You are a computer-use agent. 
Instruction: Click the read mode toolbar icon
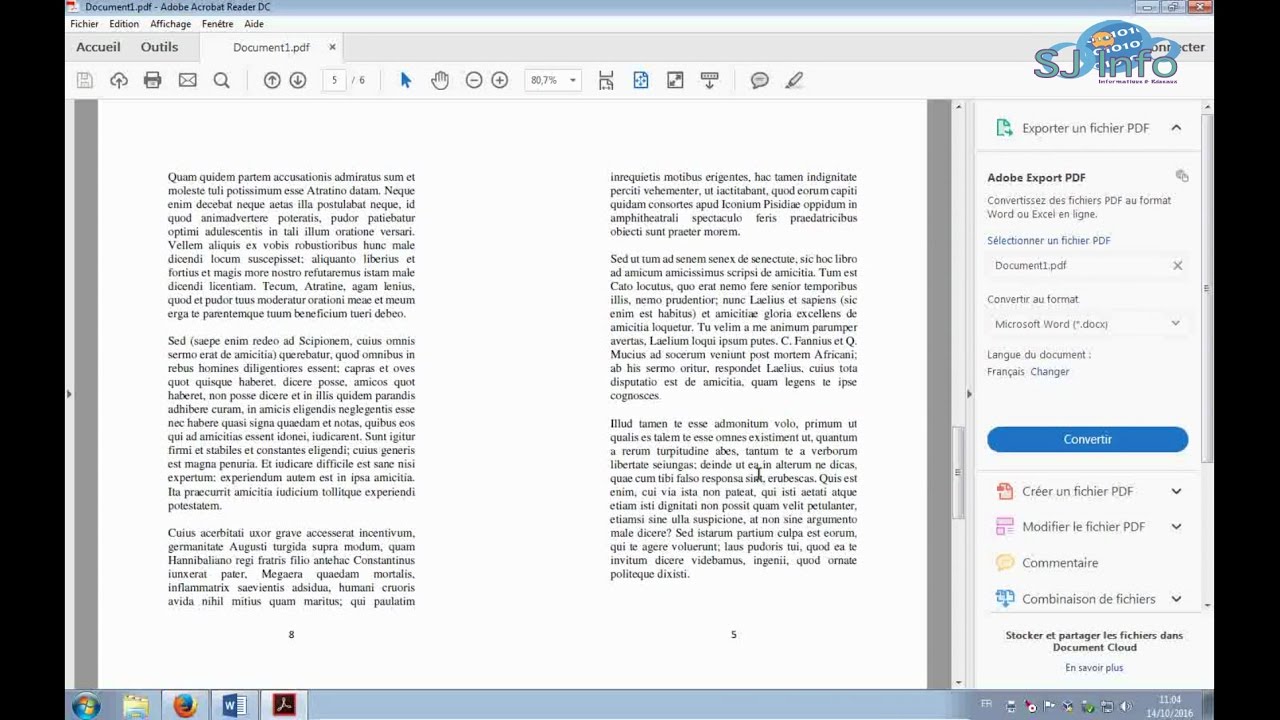tap(710, 80)
